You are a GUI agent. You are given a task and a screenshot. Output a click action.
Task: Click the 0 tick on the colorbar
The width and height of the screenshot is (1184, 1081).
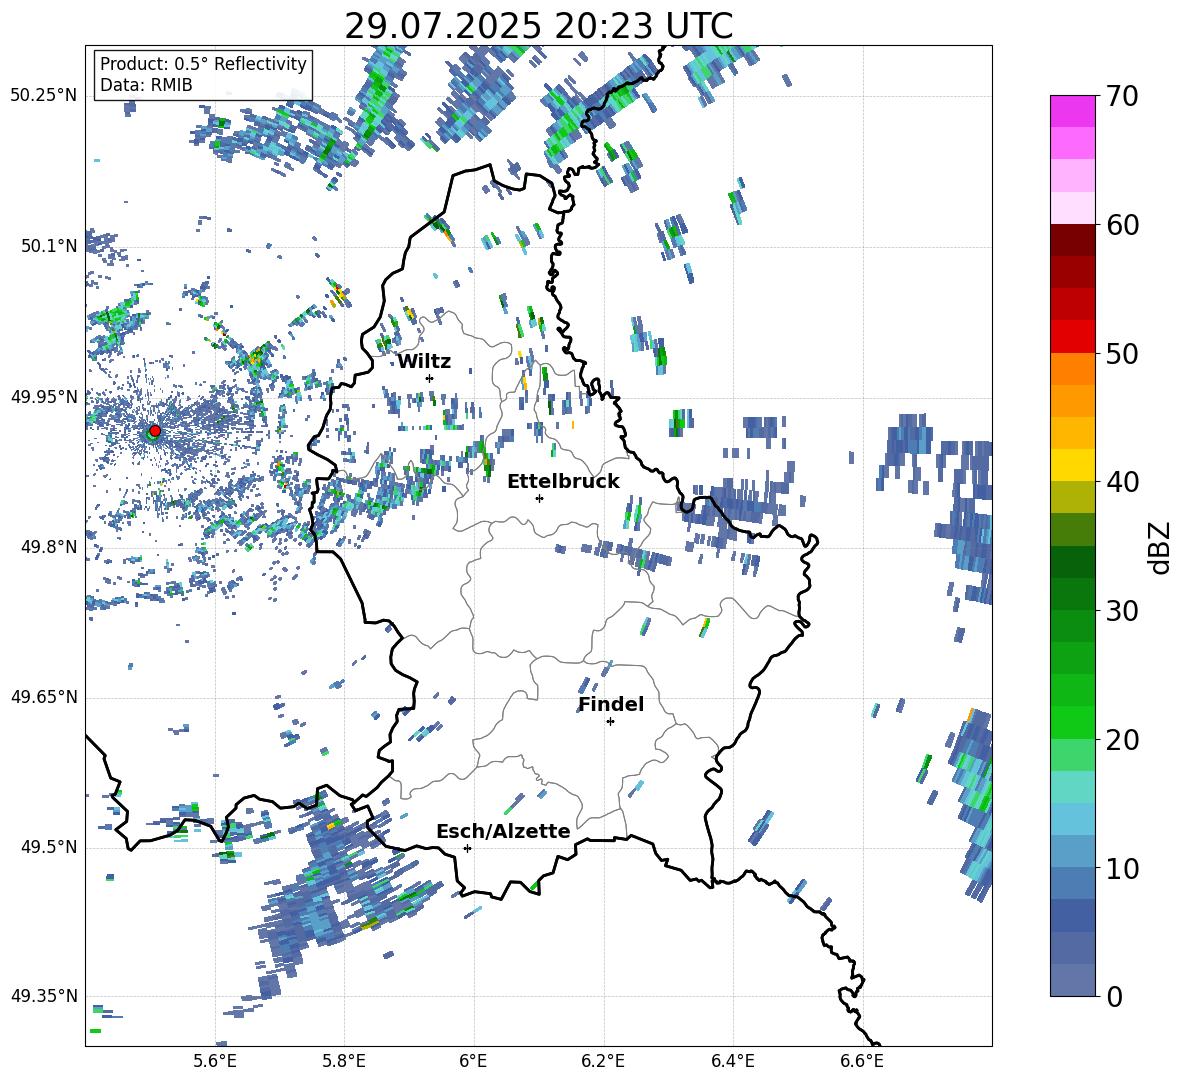coord(1114,996)
